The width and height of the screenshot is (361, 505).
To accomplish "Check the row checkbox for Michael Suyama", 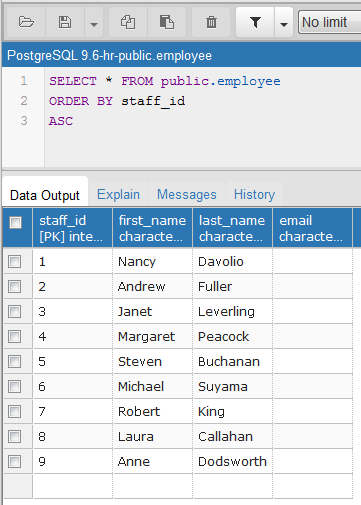I will pyautogui.click(x=15, y=386).
